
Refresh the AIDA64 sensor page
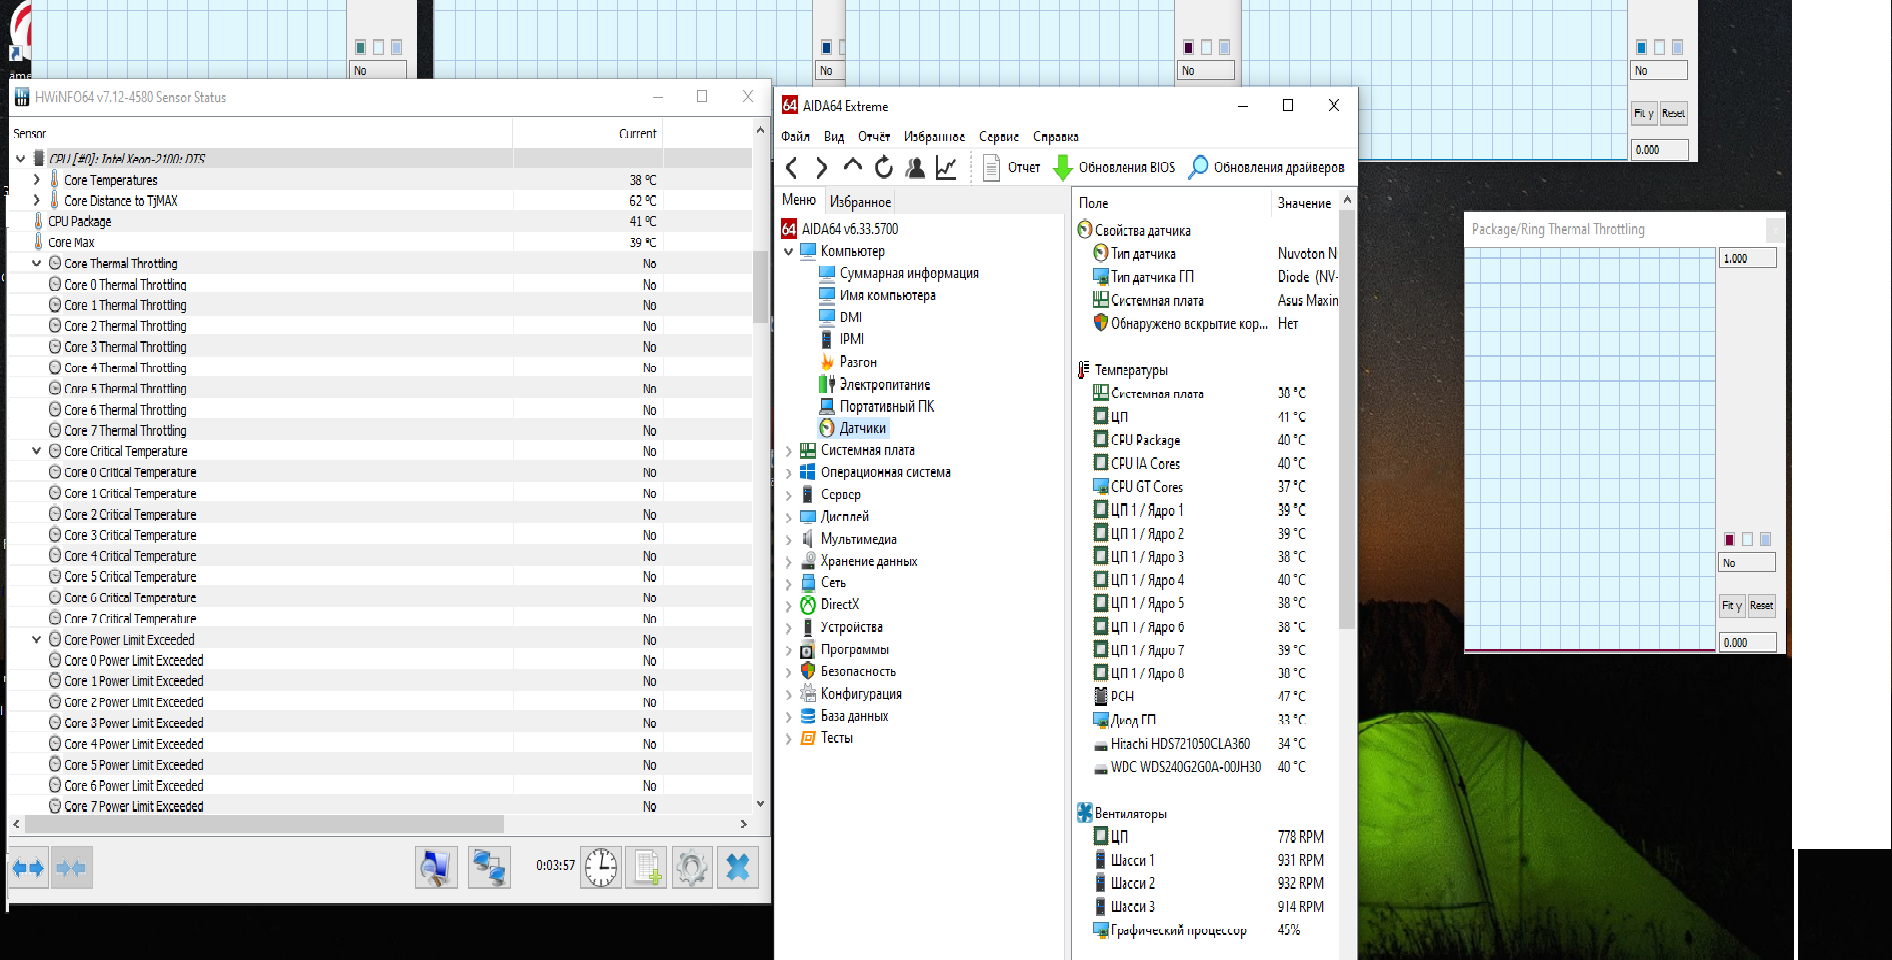click(x=883, y=167)
